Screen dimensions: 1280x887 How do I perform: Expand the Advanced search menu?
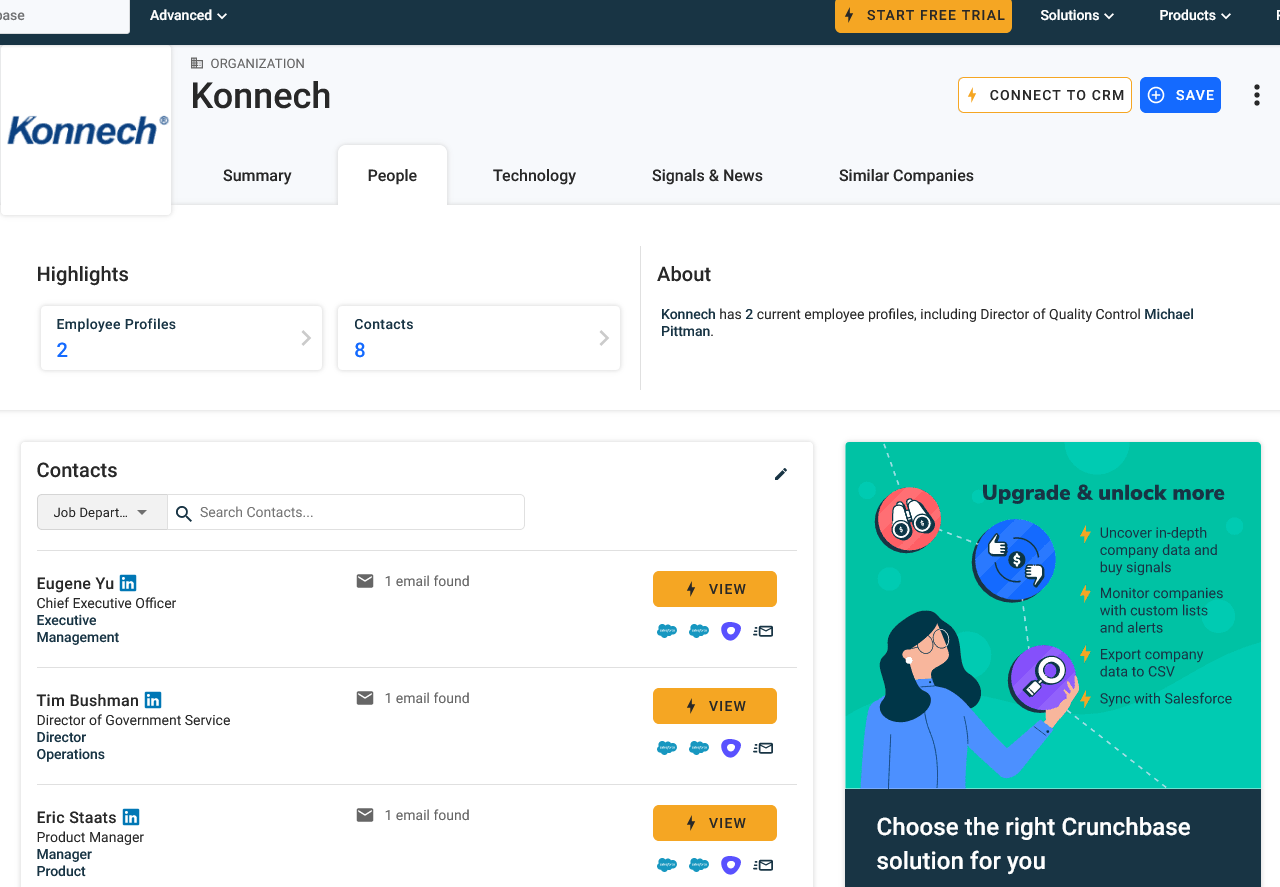click(x=188, y=15)
